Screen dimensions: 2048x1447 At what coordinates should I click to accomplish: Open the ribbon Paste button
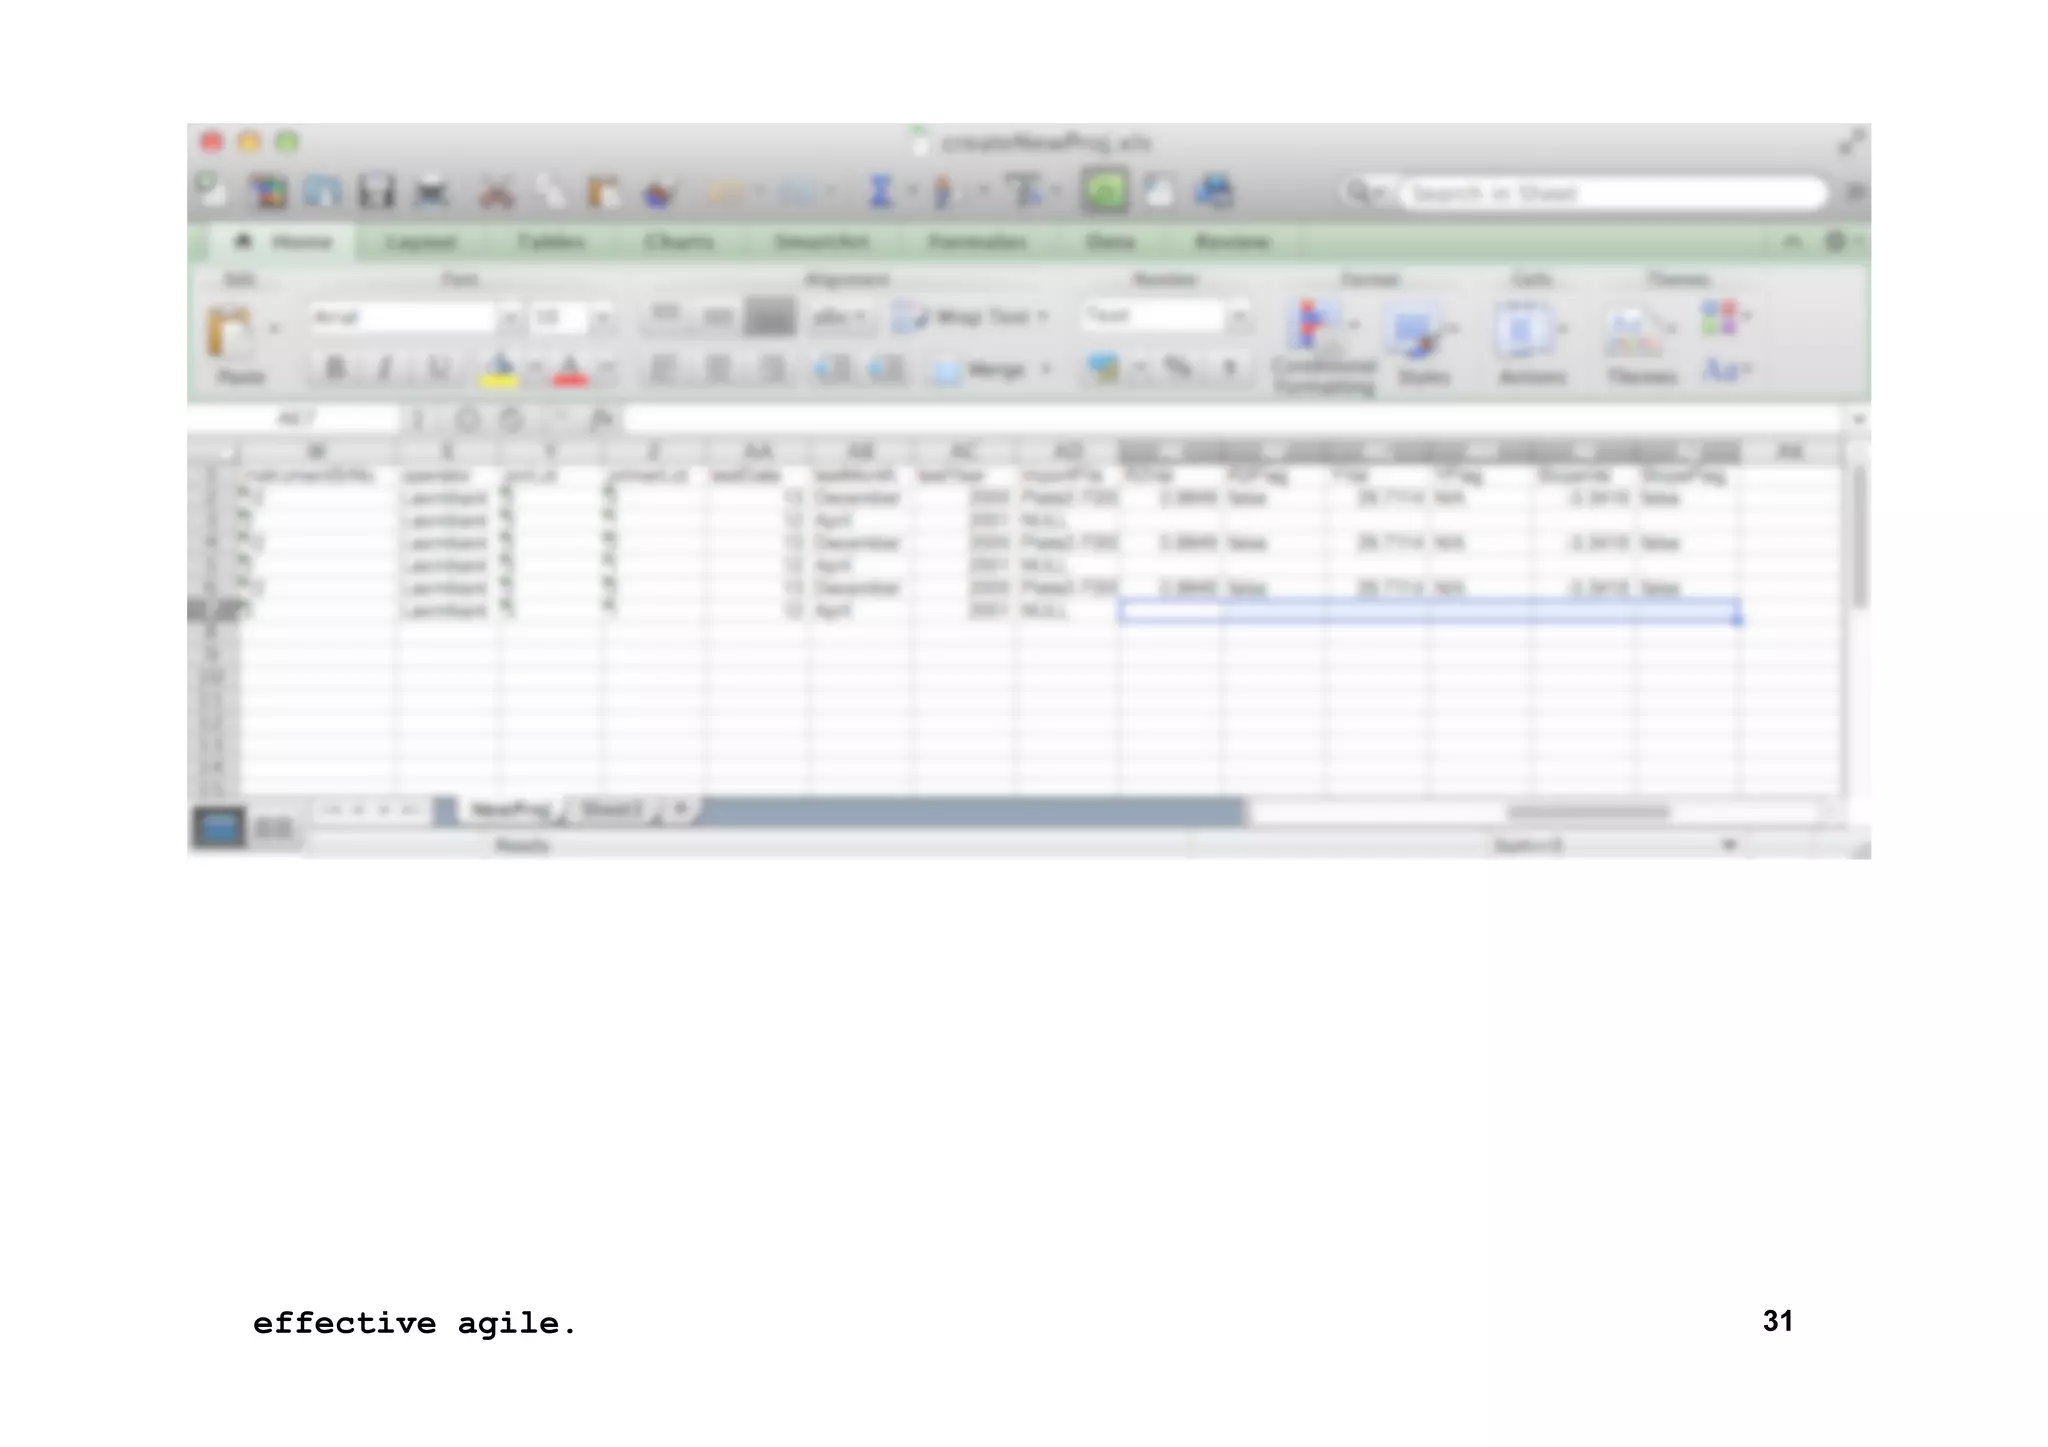point(230,333)
